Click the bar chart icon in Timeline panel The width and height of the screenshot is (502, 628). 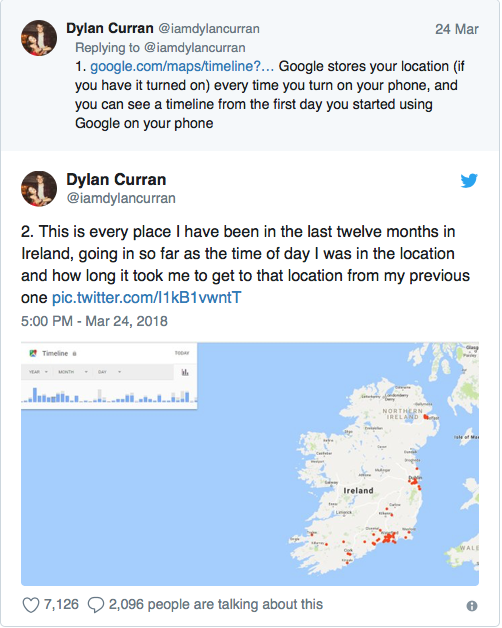pos(185,372)
